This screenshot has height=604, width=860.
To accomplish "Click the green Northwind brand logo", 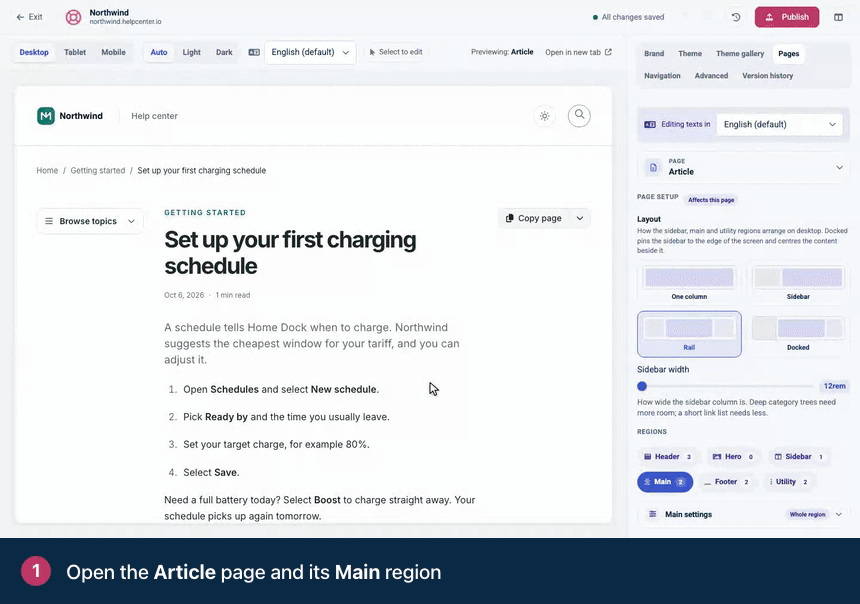I will click(46, 116).
